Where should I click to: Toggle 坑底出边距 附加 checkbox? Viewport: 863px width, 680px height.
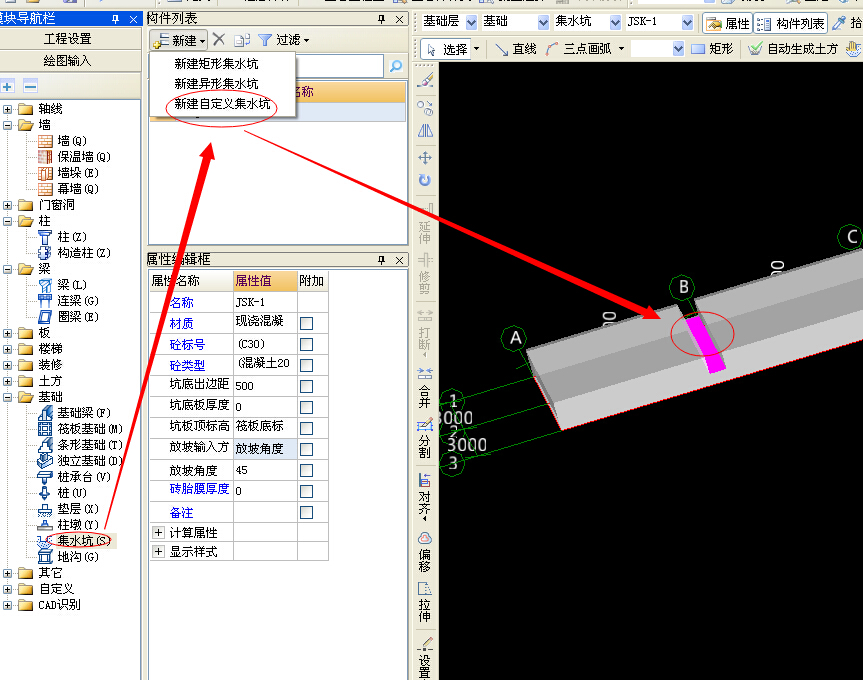coord(307,386)
